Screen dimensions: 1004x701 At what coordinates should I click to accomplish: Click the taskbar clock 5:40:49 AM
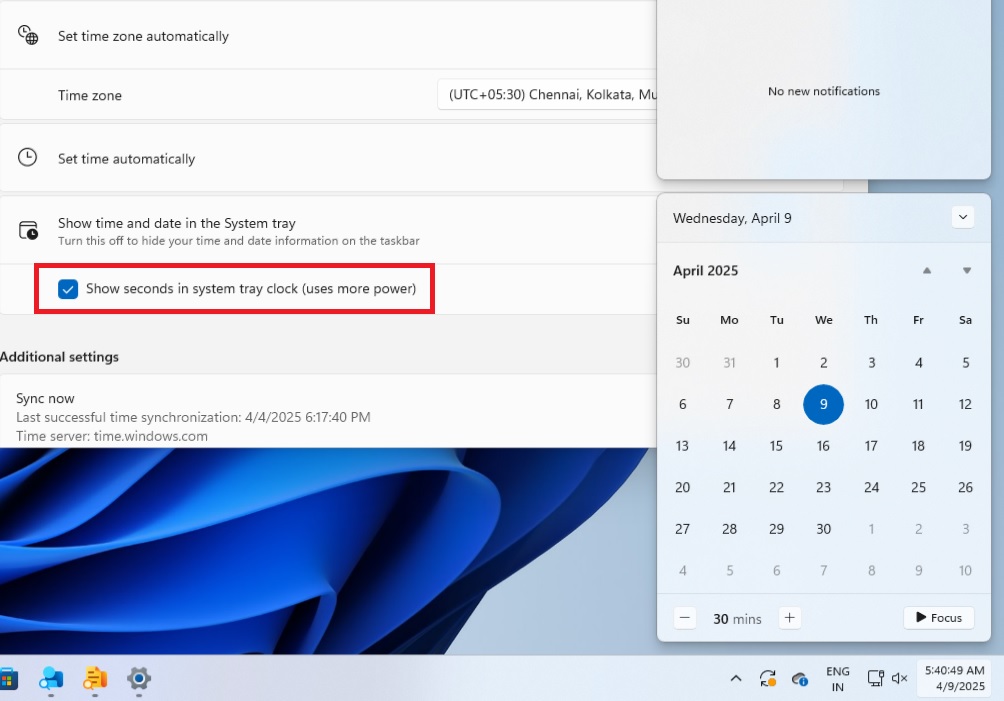[954, 679]
